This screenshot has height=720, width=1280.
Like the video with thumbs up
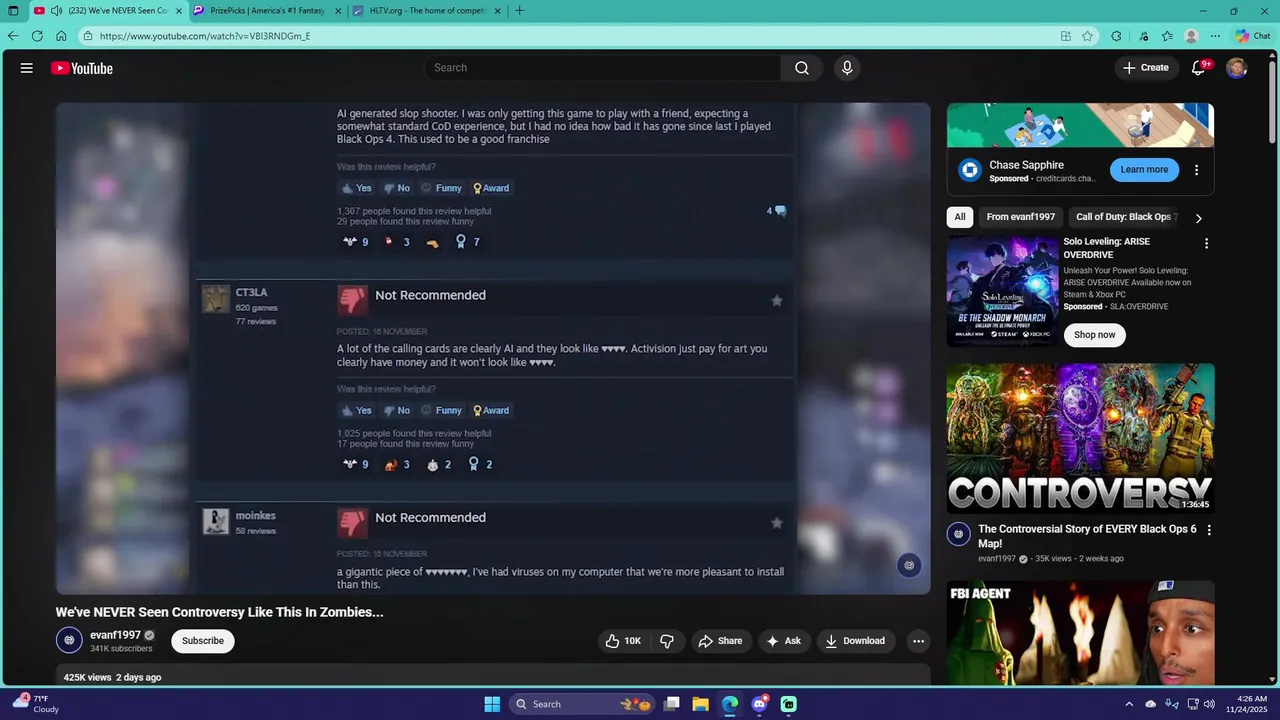623,641
